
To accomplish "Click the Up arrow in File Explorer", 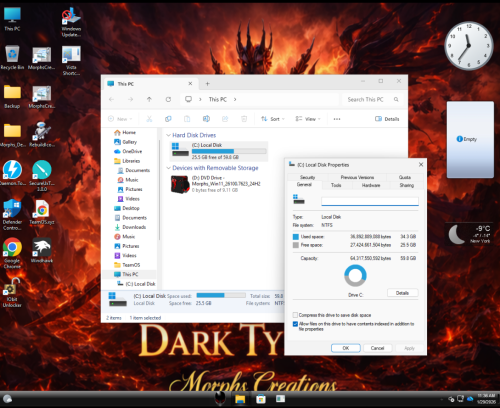I will coord(149,99).
